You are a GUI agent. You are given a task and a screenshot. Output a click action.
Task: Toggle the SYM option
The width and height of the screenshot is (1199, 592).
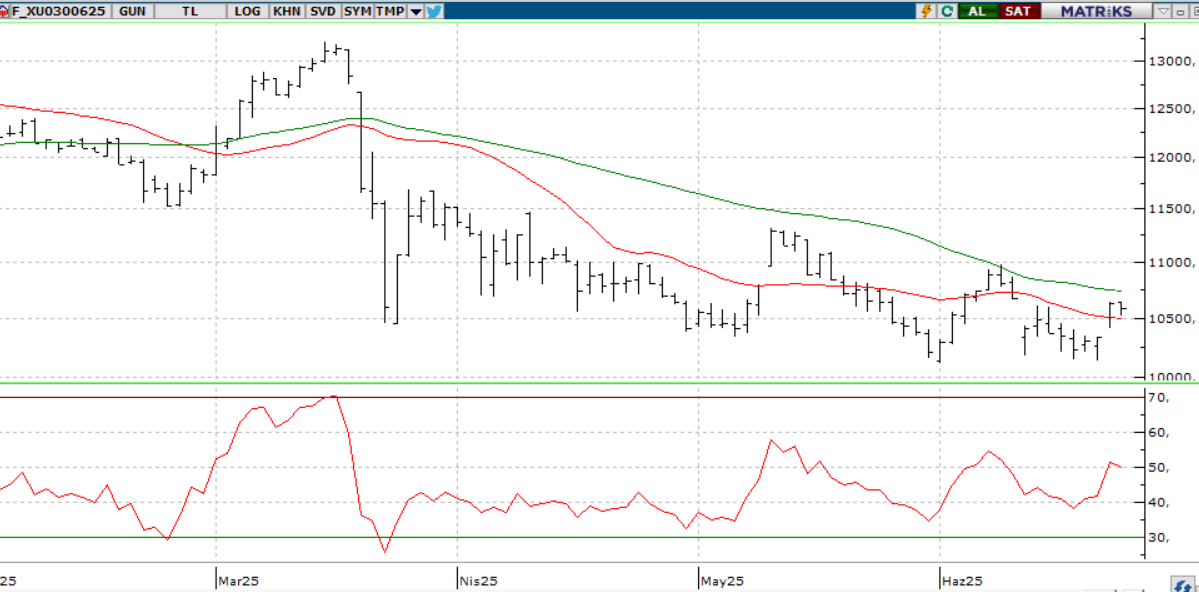(x=357, y=11)
